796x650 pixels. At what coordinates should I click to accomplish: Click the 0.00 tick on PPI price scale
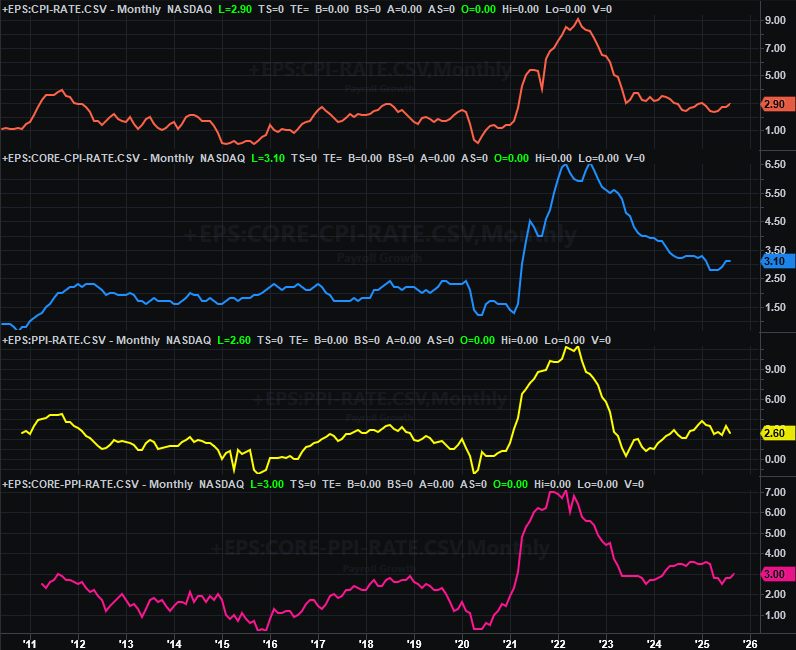775,459
